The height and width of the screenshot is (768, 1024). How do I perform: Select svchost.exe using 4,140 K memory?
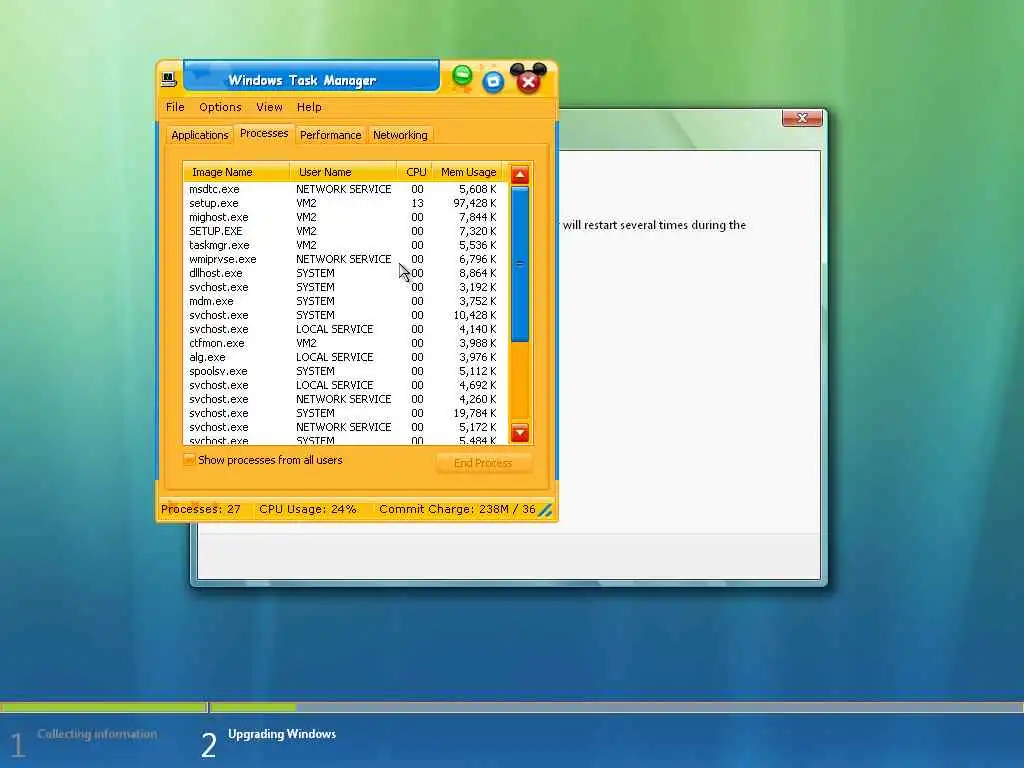(345, 329)
